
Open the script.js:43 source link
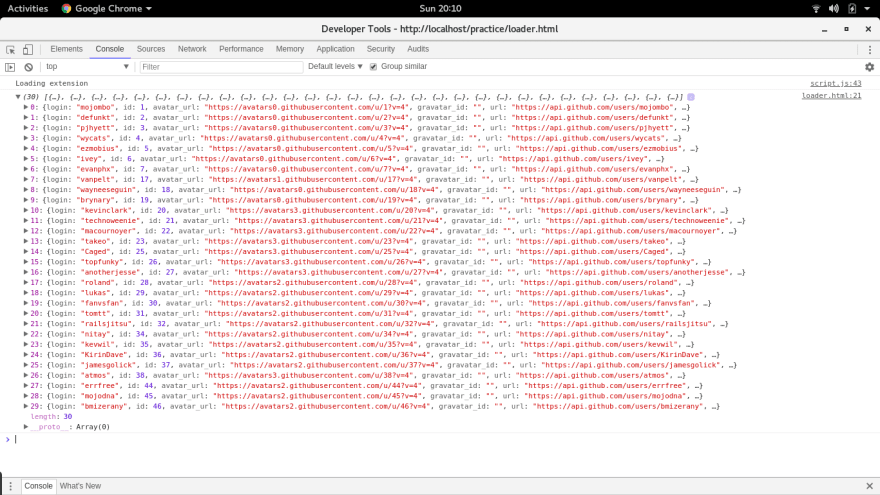click(x=835, y=83)
